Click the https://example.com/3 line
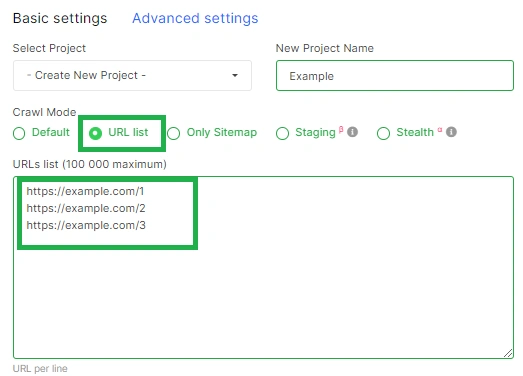 pos(86,225)
